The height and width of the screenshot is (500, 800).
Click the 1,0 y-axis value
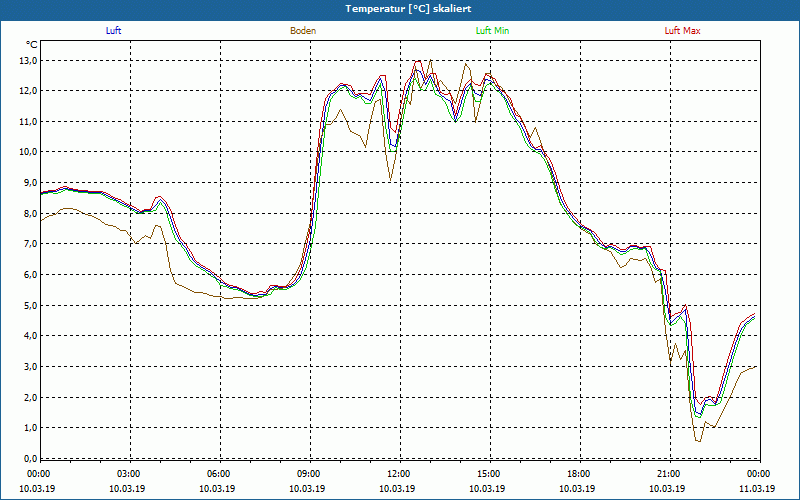(x=31, y=428)
